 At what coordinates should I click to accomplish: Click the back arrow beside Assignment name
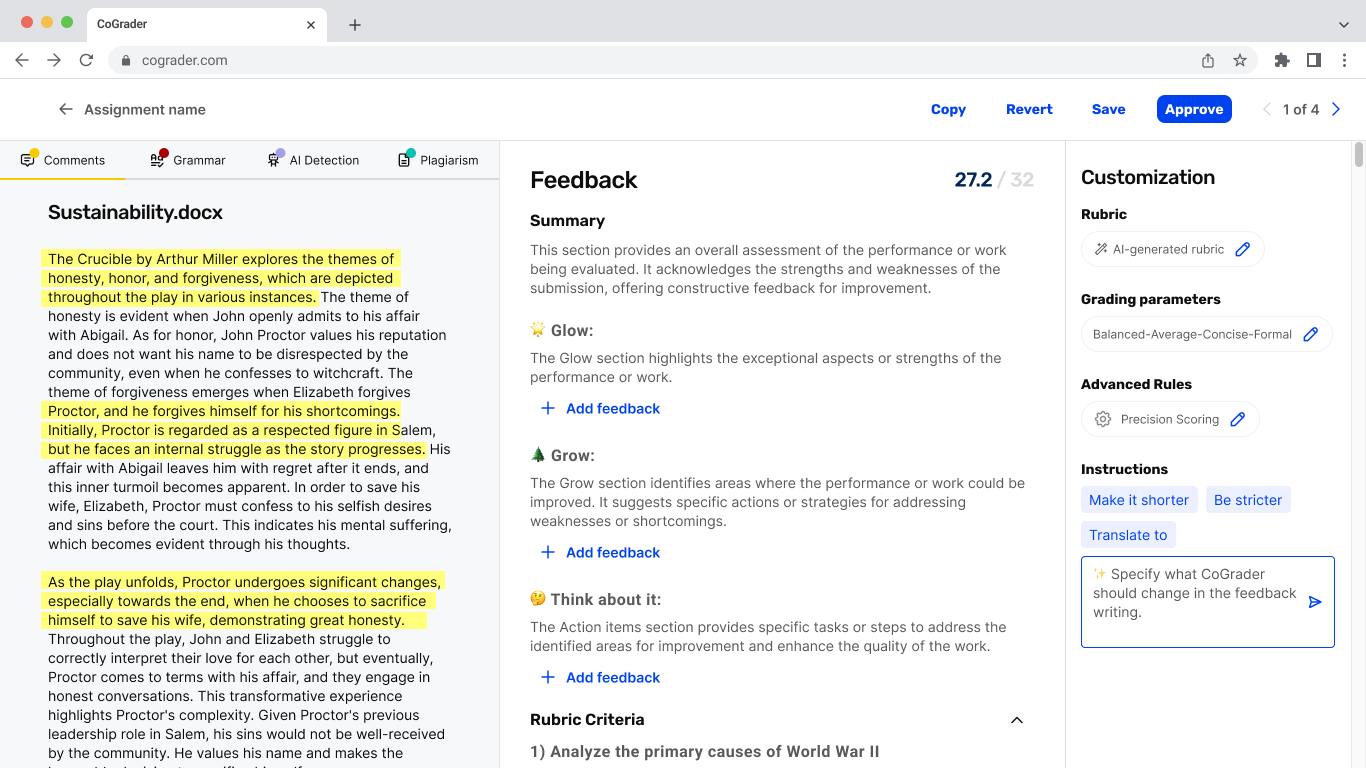point(67,109)
